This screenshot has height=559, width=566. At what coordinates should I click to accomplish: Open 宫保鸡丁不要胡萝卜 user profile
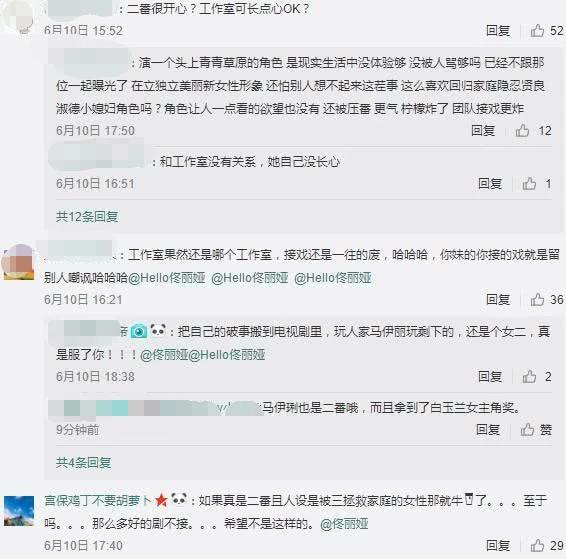(x=97, y=501)
